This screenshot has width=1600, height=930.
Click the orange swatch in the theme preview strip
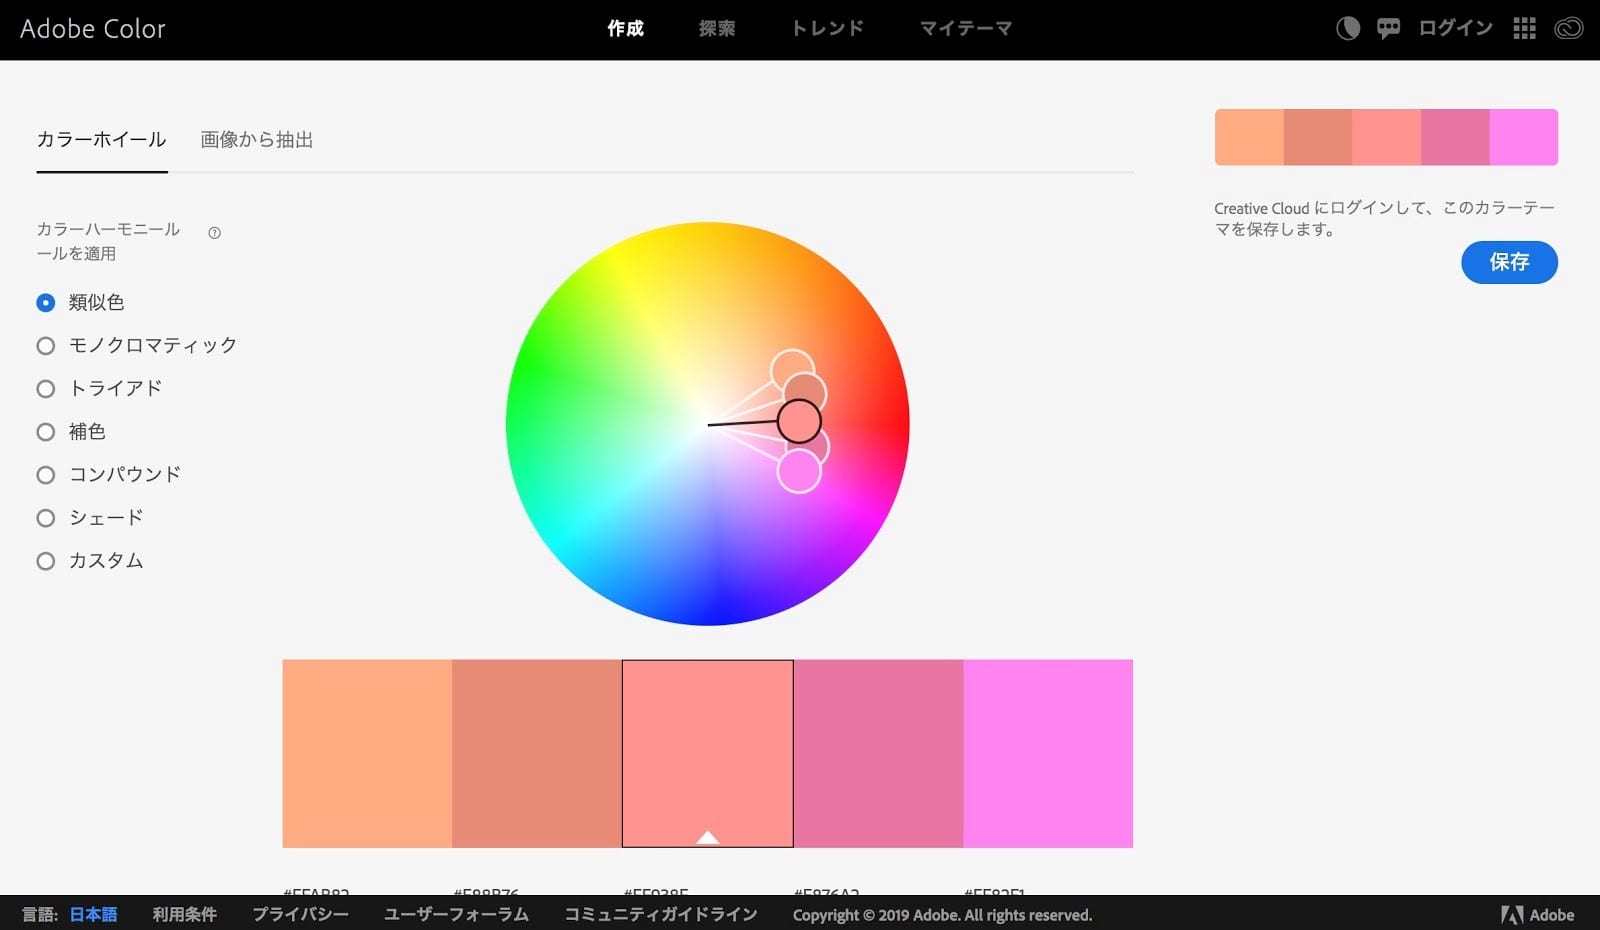[x=1249, y=137]
